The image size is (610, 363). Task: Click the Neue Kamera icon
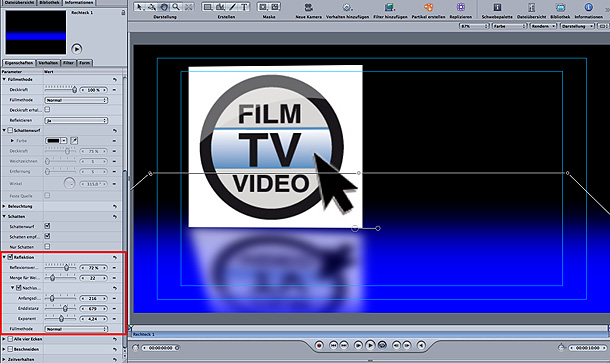[309, 7]
